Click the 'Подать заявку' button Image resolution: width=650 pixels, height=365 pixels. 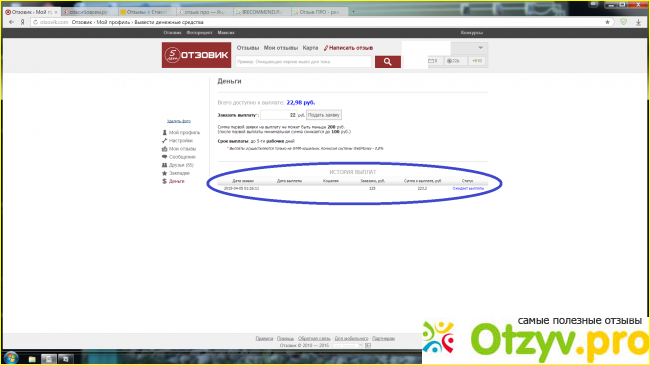pyautogui.click(x=324, y=115)
